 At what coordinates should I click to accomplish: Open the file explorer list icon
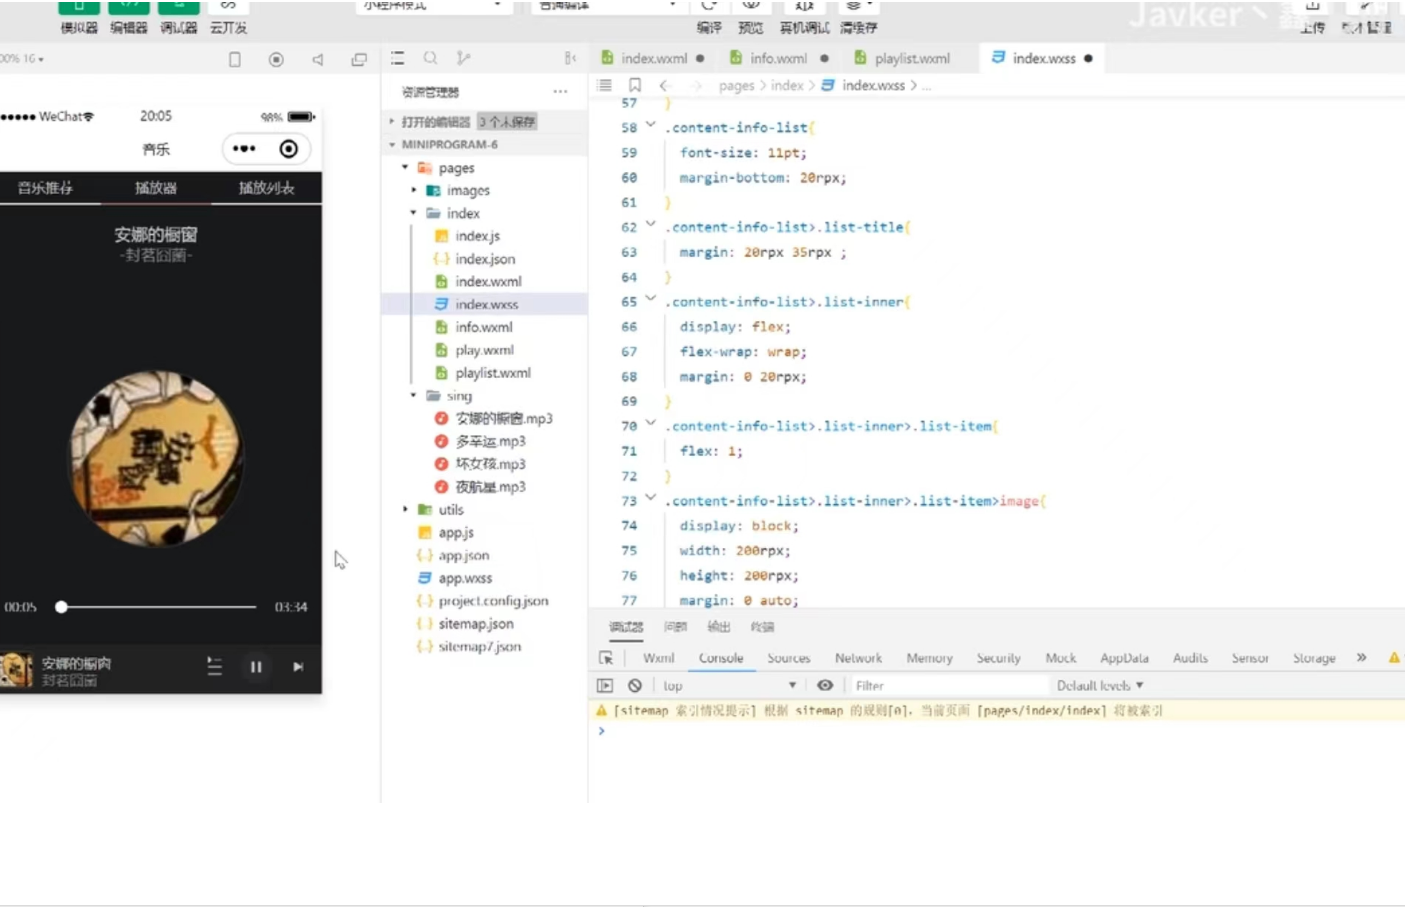click(398, 58)
